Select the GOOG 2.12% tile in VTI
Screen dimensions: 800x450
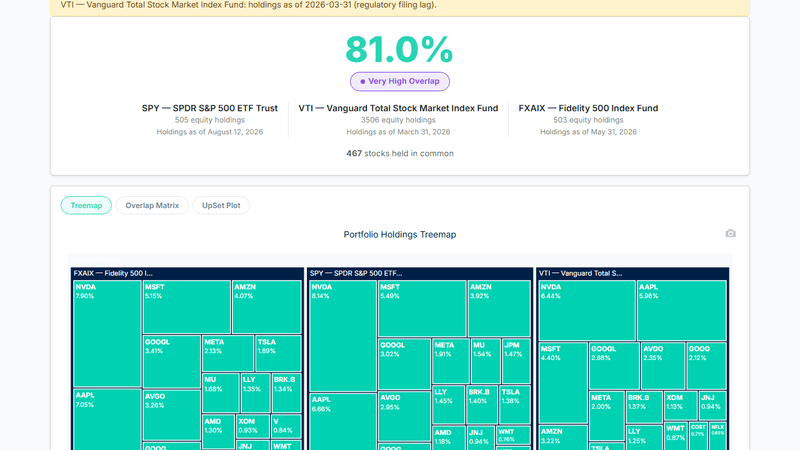(x=707, y=366)
